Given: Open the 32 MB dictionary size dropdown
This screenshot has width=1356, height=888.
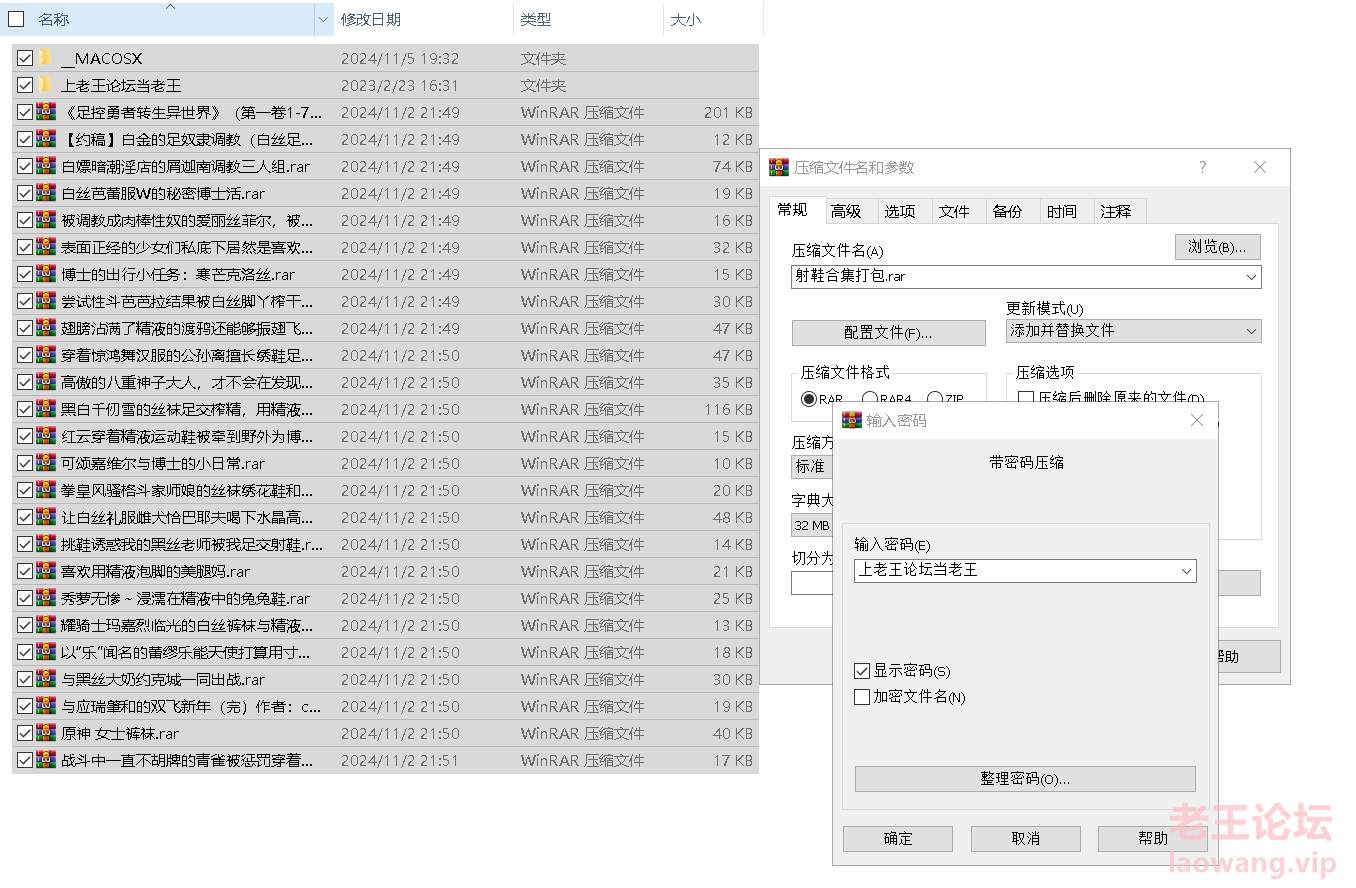Looking at the screenshot, I should coord(812,525).
